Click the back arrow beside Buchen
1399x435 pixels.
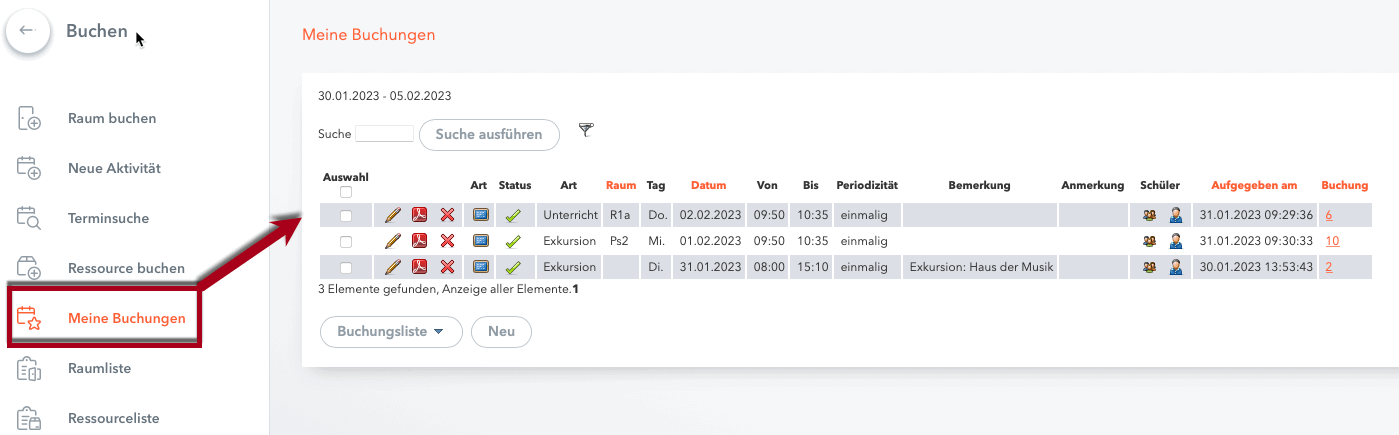(27, 32)
